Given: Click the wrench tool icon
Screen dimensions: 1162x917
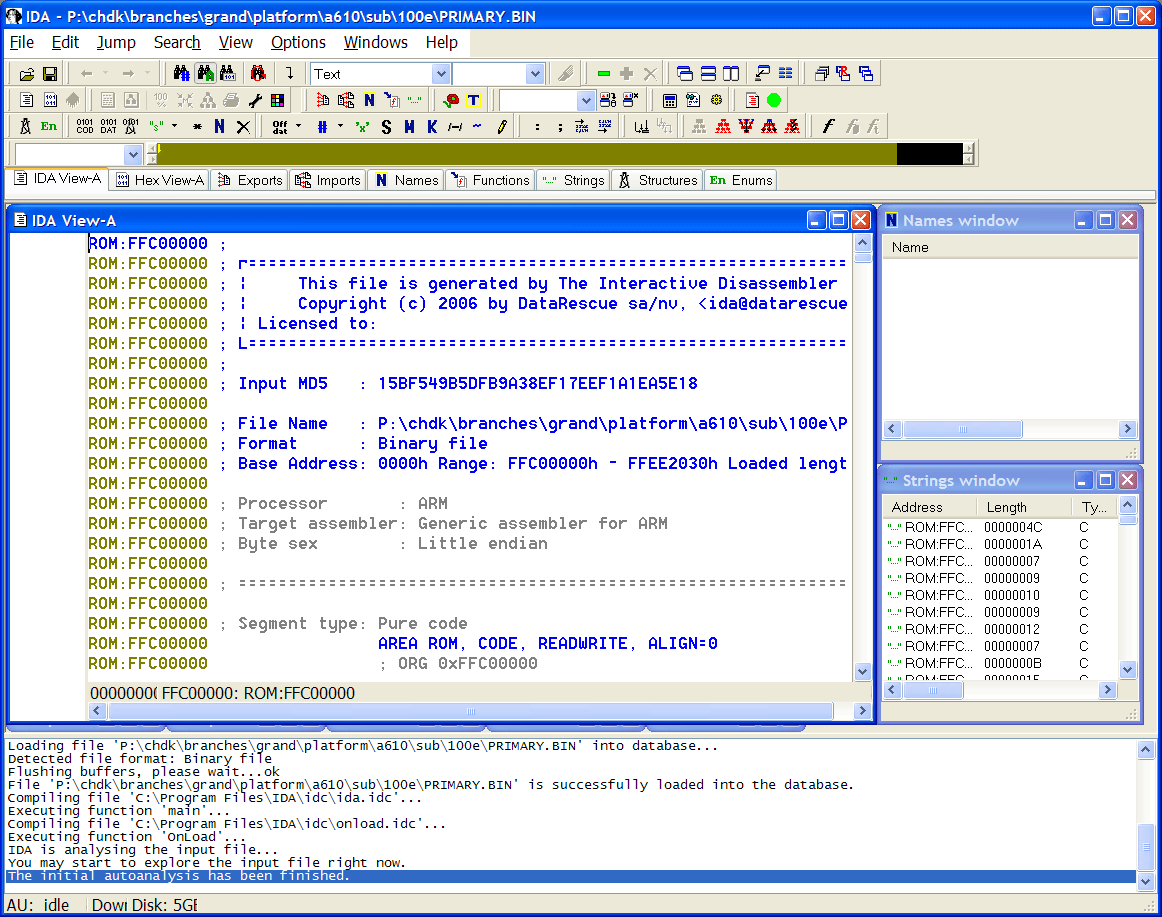Looking at the screenshot, I should [x=255, y=100].
